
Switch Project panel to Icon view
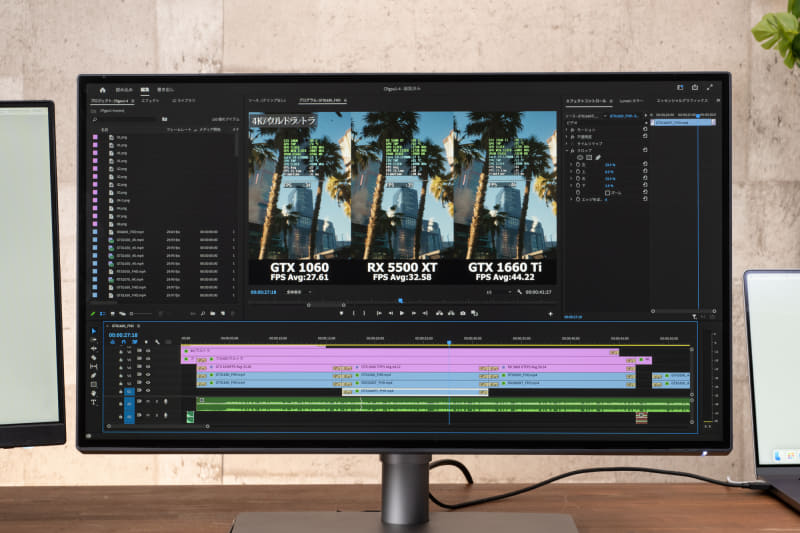click(113, 314)
